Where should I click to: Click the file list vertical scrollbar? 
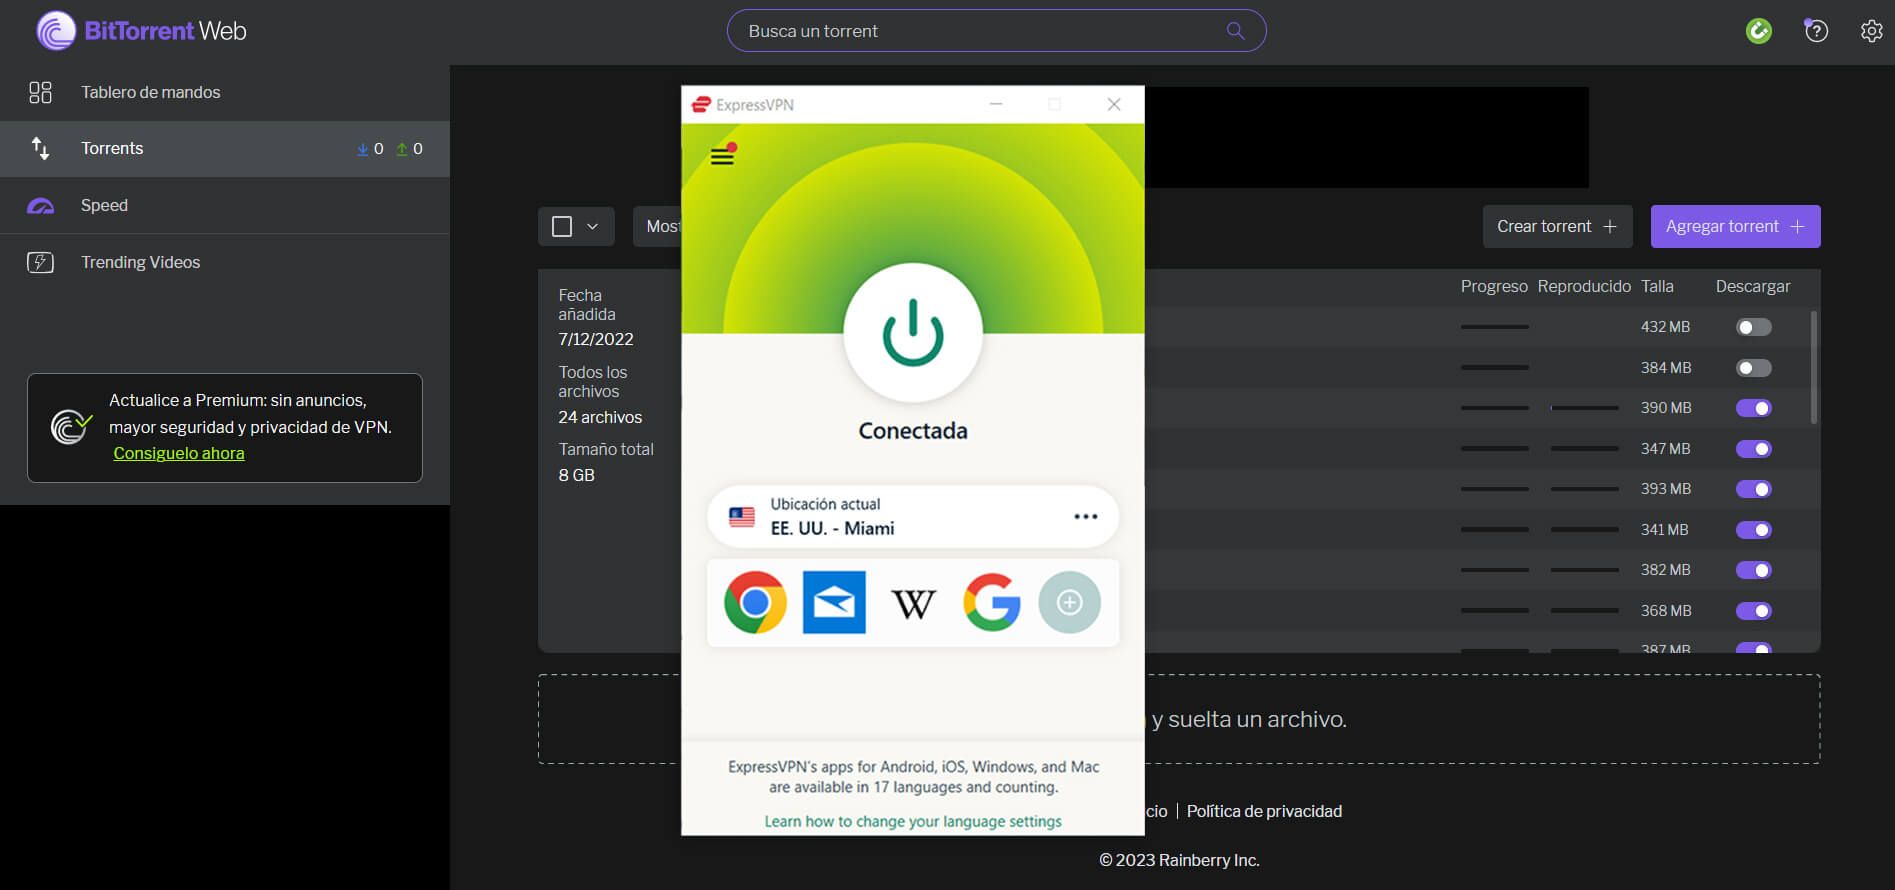click(x=1815, y=366)
